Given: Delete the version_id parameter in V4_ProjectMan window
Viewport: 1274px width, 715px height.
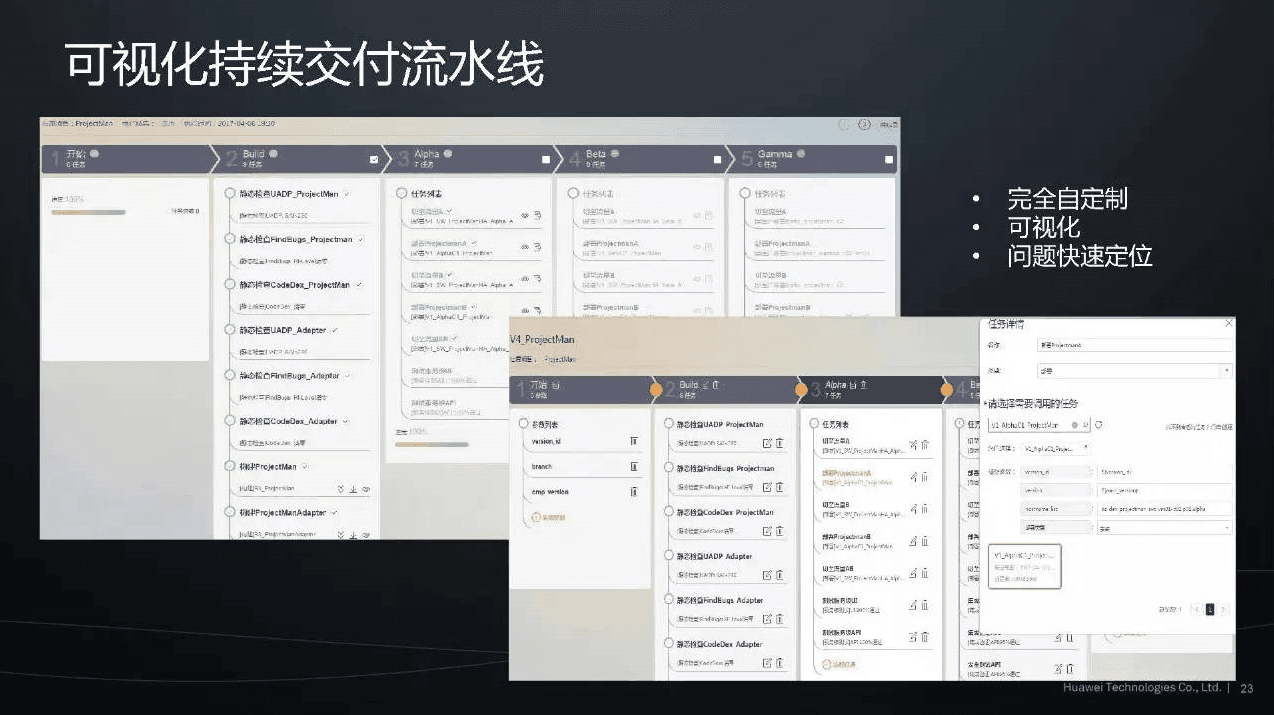Looking at the screenshot, I should [634, 440].
